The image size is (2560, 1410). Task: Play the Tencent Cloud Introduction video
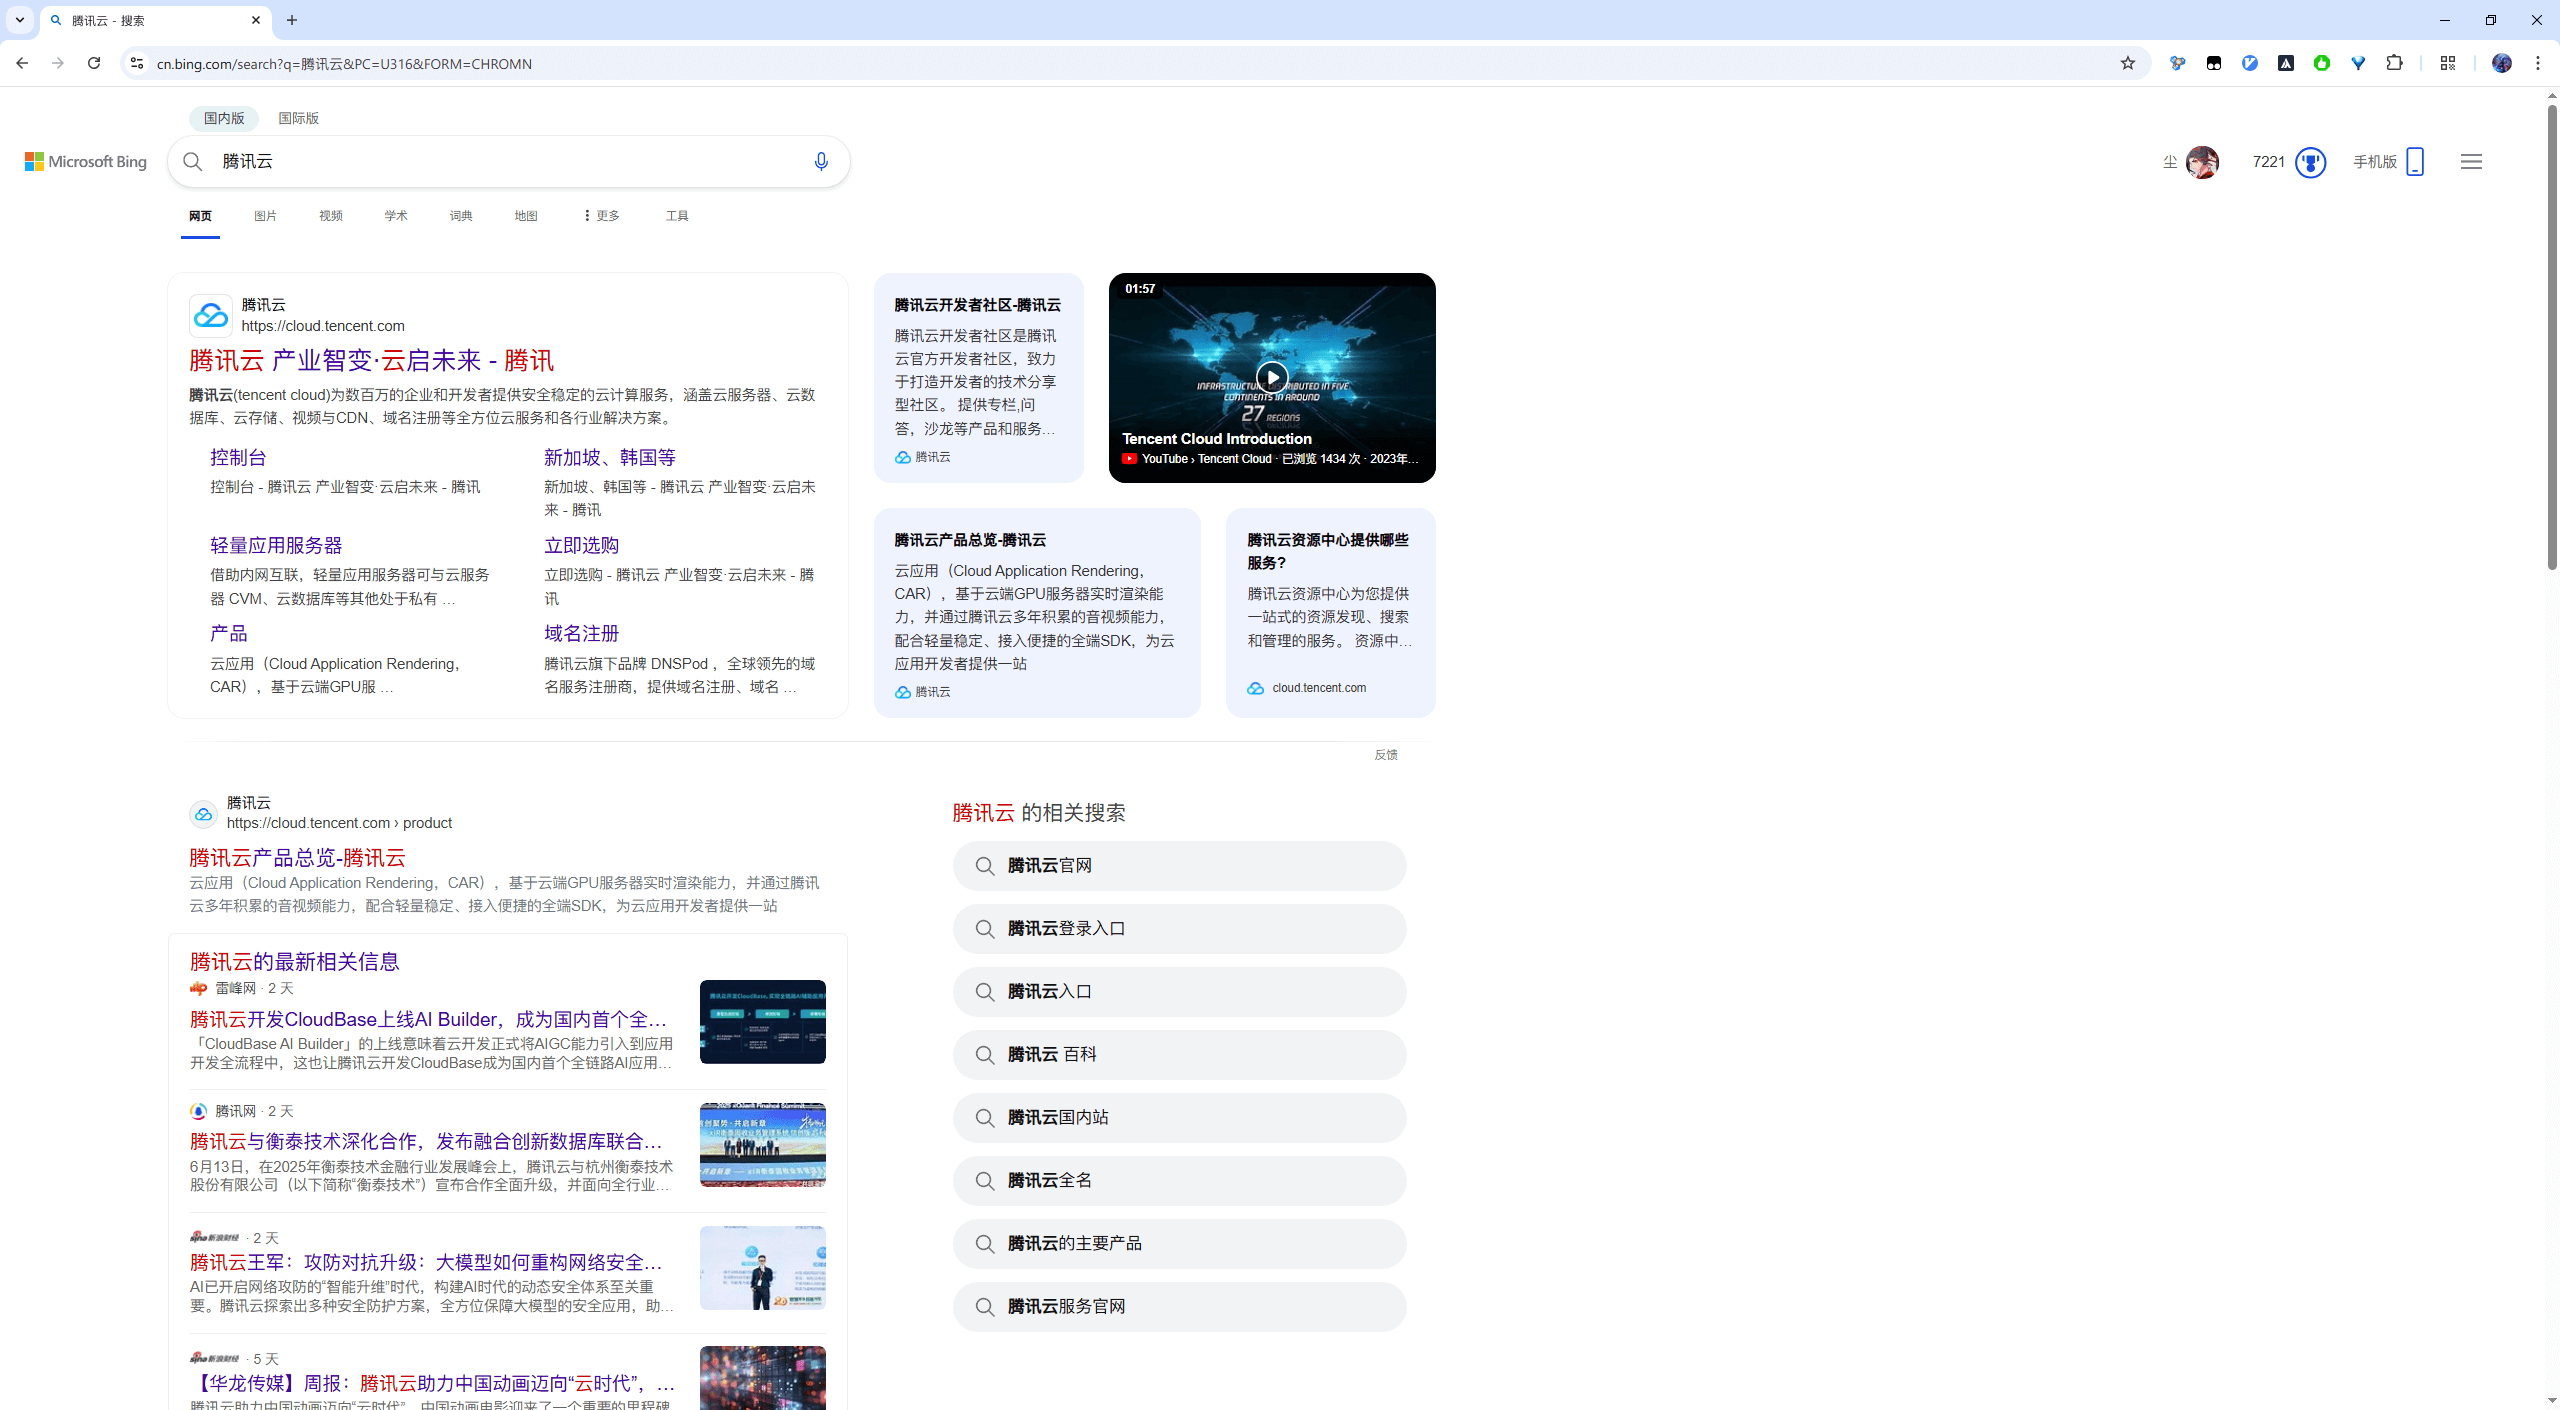(x=1272, y=377)
